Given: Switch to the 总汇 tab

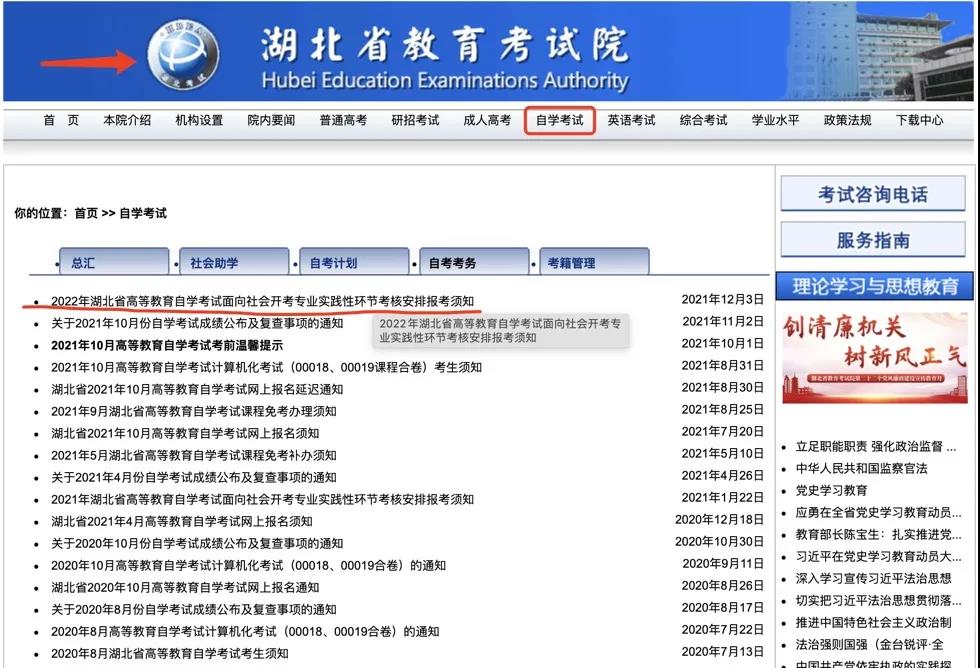Looking at the screenshot, I should click(114, 262).
